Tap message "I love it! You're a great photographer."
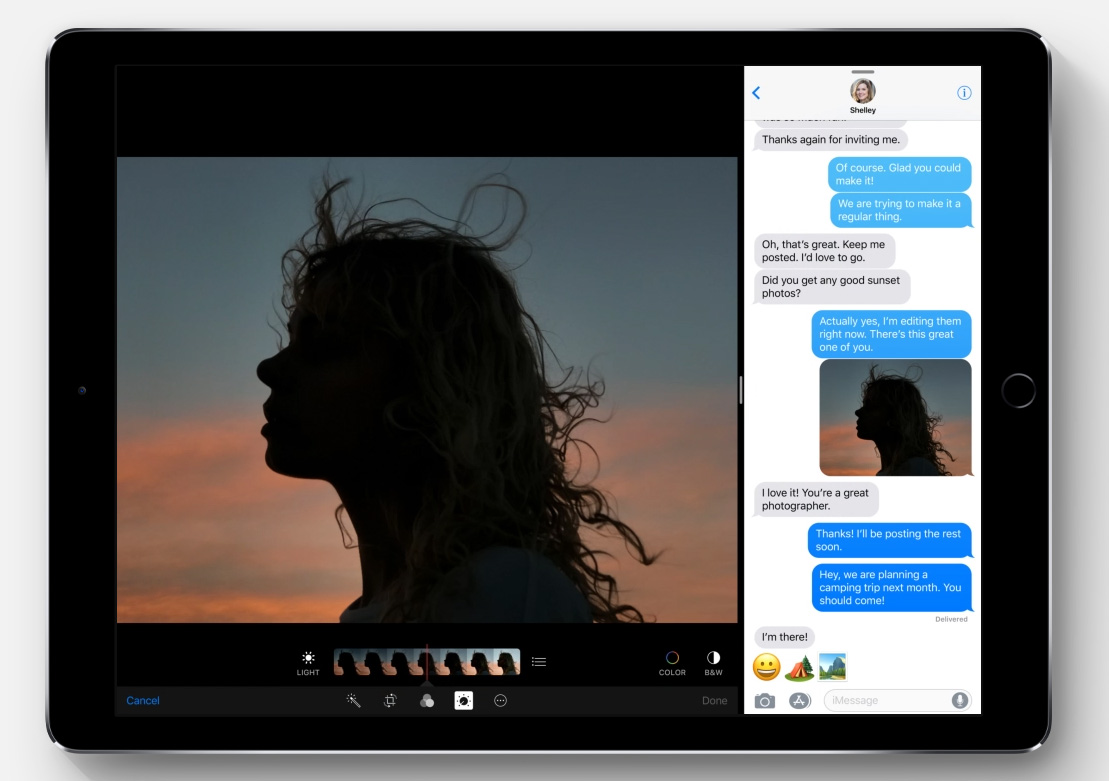Image resolution: width=1109 pixels, height=781 pixels. [816, 499]
